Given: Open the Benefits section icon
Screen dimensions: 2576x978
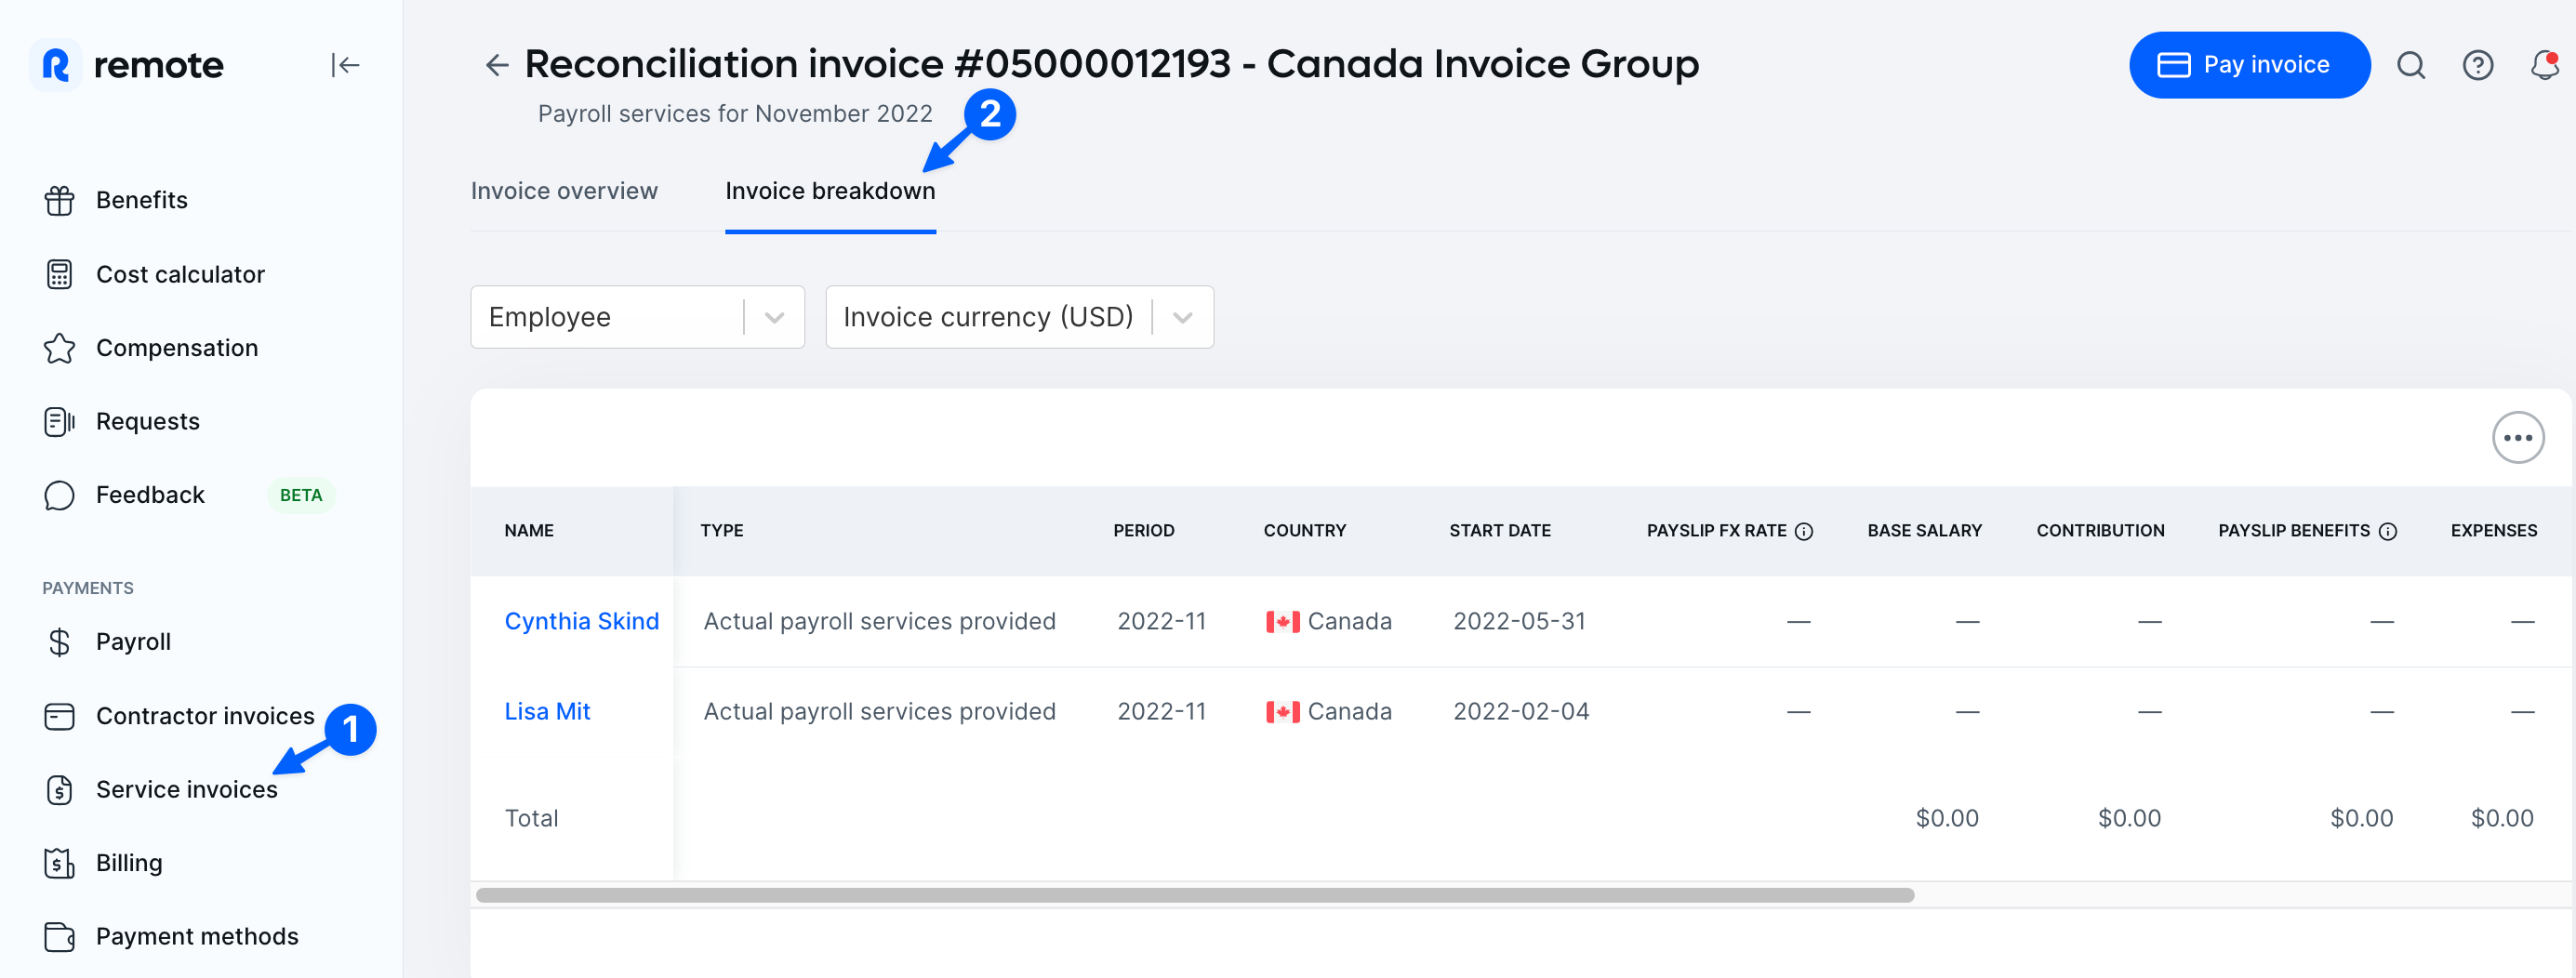Looking at the screenshot, I should (60, 200).
